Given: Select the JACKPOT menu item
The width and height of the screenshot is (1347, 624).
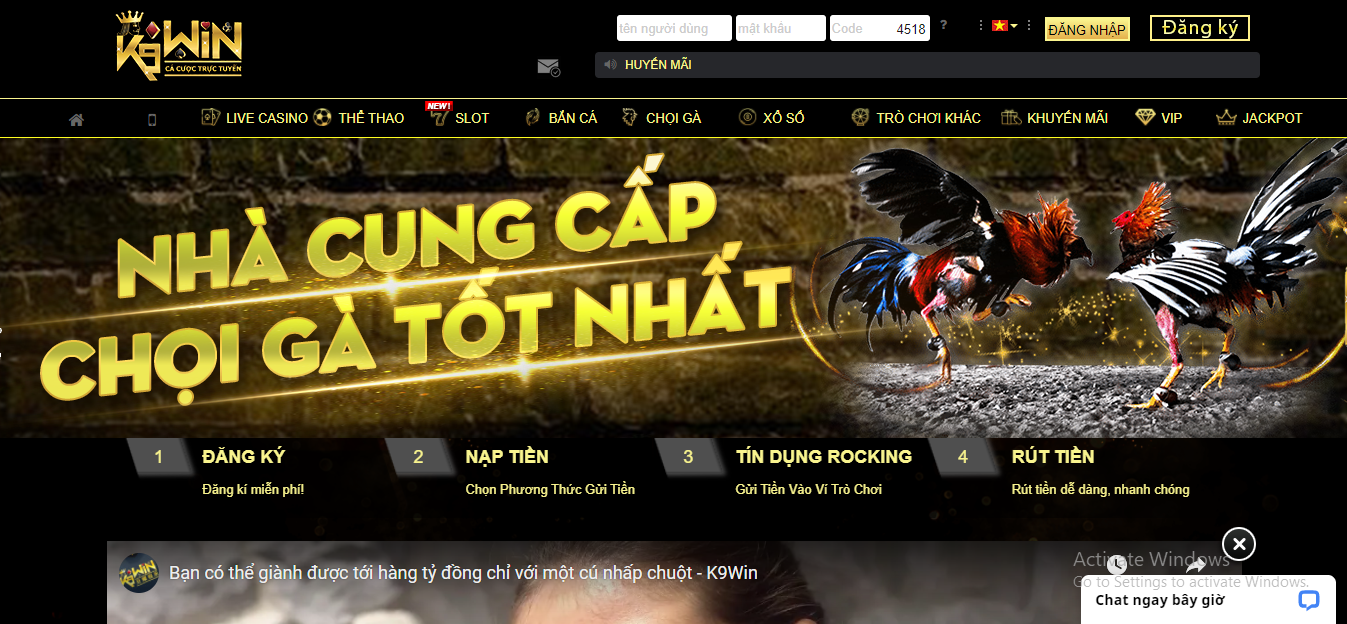Looking at the screenshot, I should click(x=1259, y=118).
